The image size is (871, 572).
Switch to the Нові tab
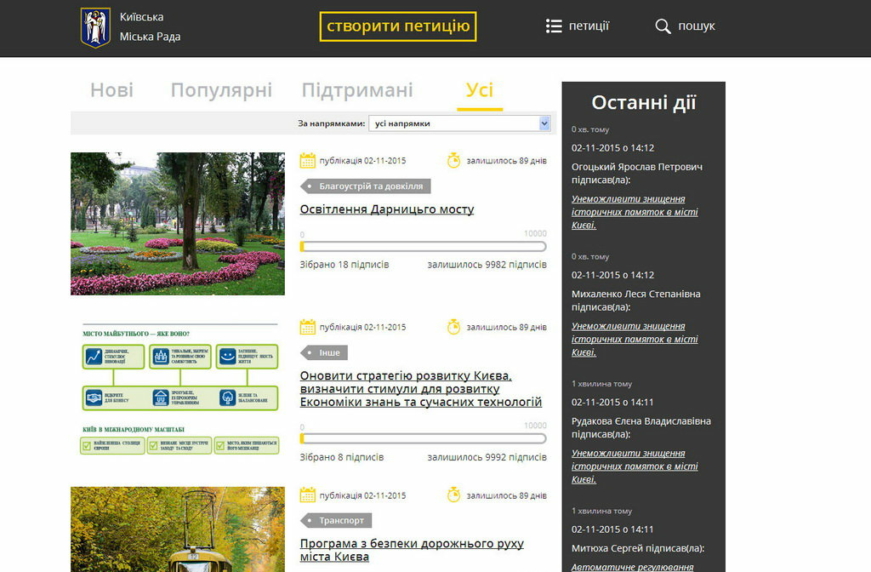pos(111,90)
